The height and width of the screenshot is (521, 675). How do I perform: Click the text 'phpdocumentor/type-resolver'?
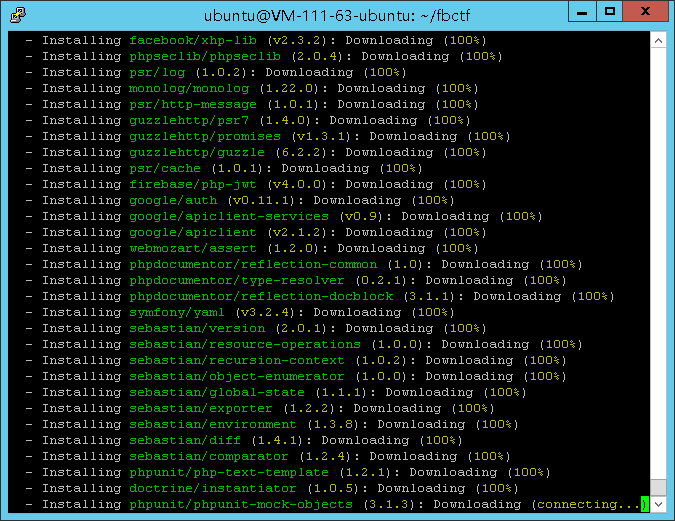click(x=237, y=280)
